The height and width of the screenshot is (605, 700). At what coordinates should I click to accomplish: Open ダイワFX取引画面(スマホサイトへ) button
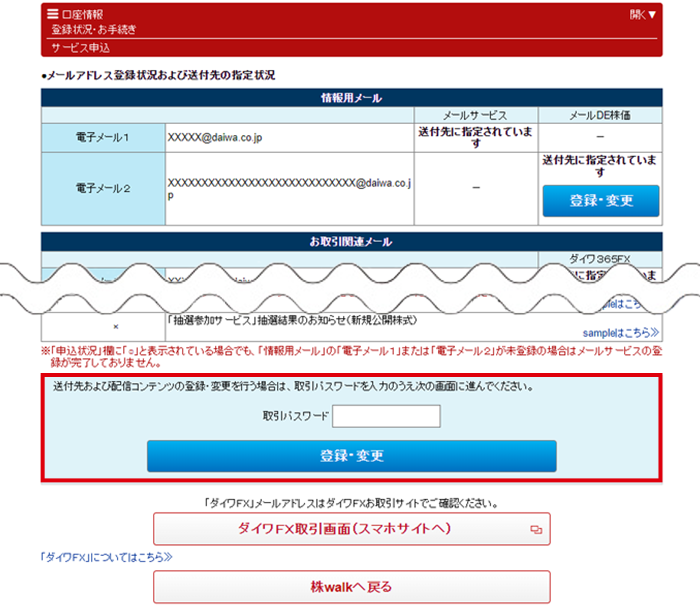pos(352,529)
